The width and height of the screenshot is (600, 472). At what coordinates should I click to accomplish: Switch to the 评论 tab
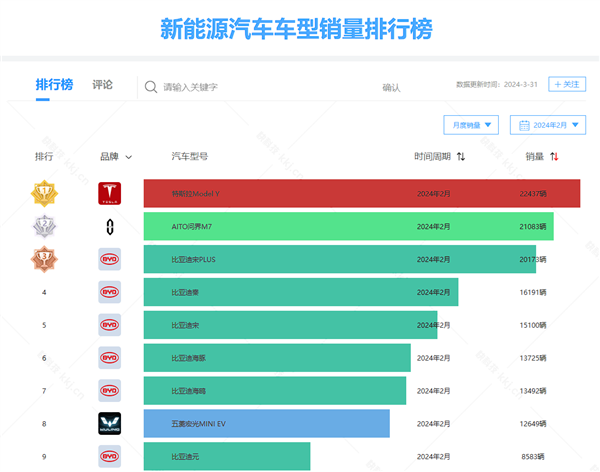pyautogui.click(x=102, y=85)
